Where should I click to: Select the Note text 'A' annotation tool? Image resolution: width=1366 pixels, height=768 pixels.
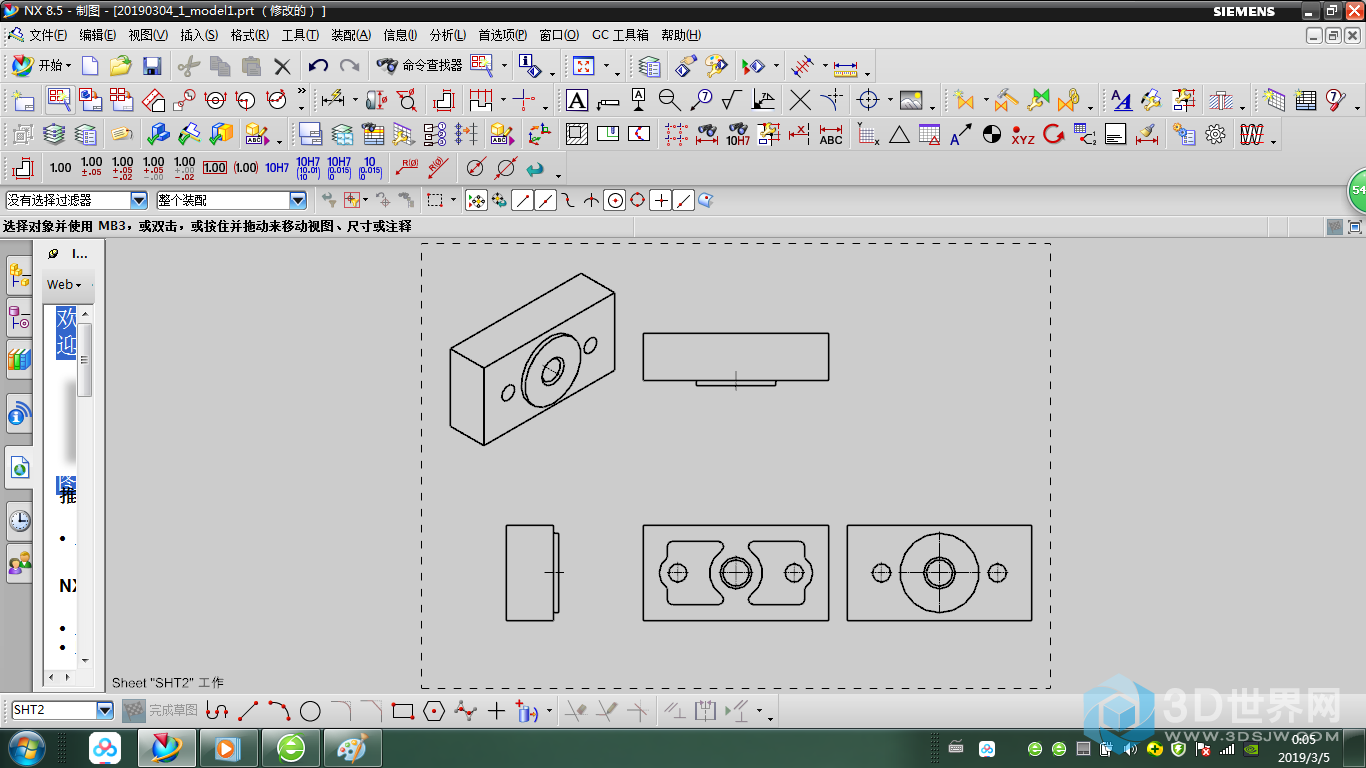pyautogui.click(x=577, y=100)
